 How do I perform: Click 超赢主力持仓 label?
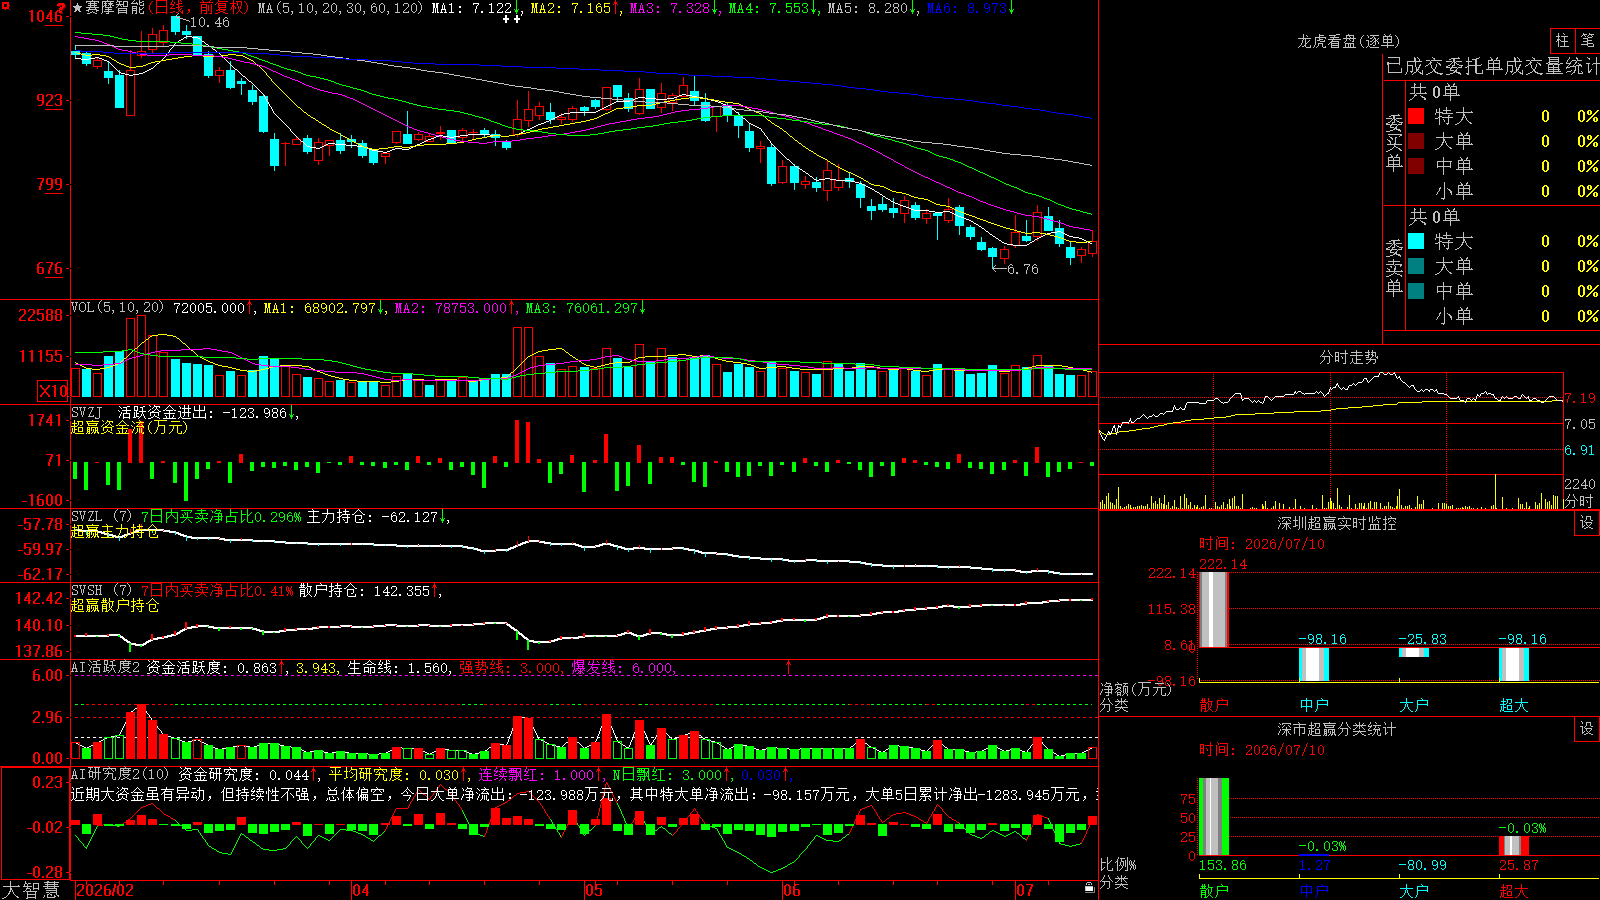pos(115,531)
